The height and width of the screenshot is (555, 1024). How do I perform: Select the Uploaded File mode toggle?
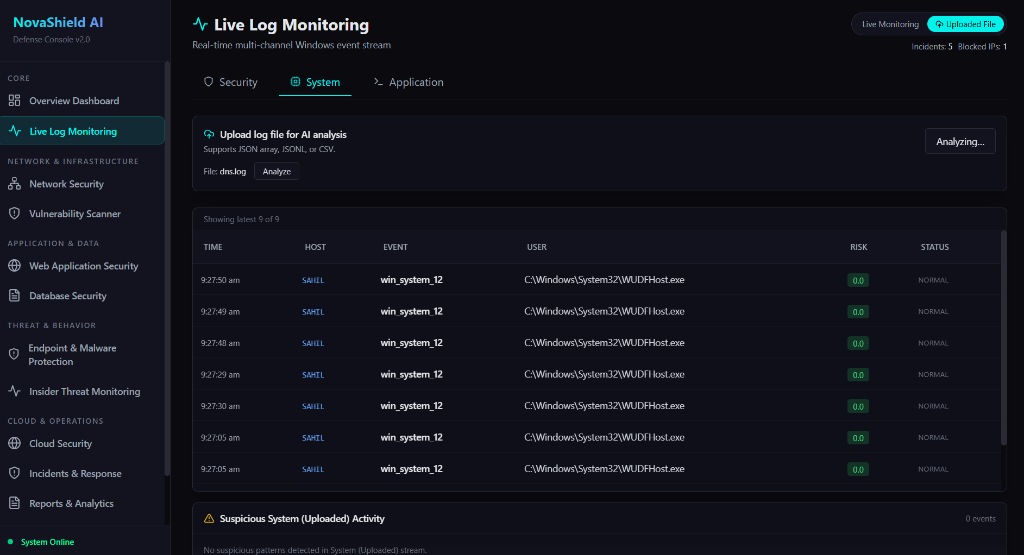pos(965,24)
